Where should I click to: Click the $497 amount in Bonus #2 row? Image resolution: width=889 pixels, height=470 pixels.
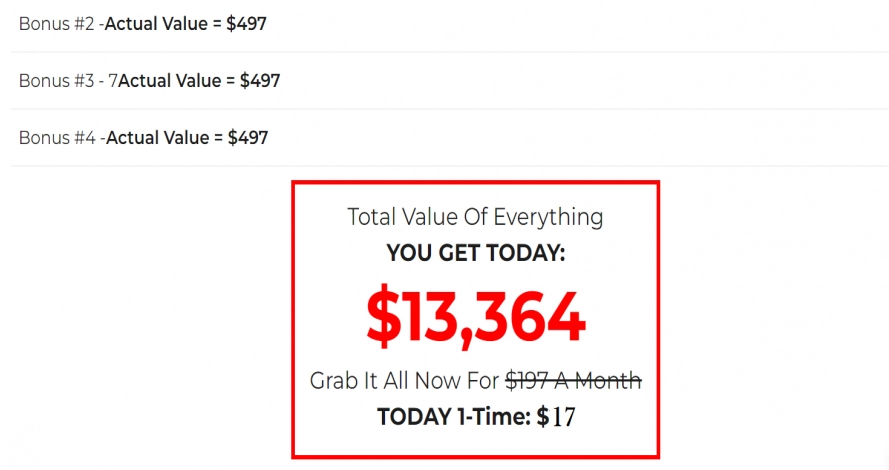click(246, 24)
